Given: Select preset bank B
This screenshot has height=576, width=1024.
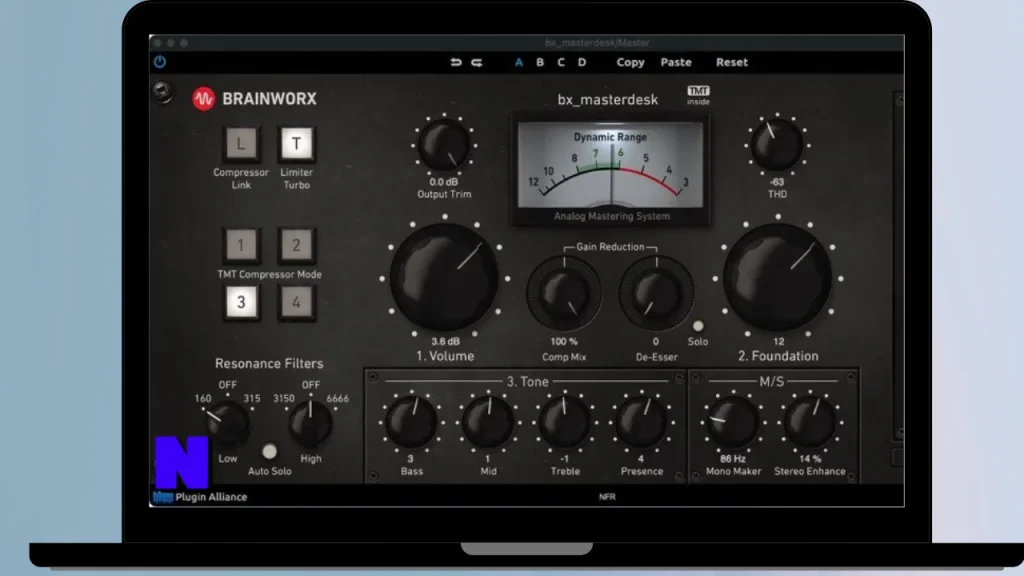Looking at the screenshot, I should 539,63.
